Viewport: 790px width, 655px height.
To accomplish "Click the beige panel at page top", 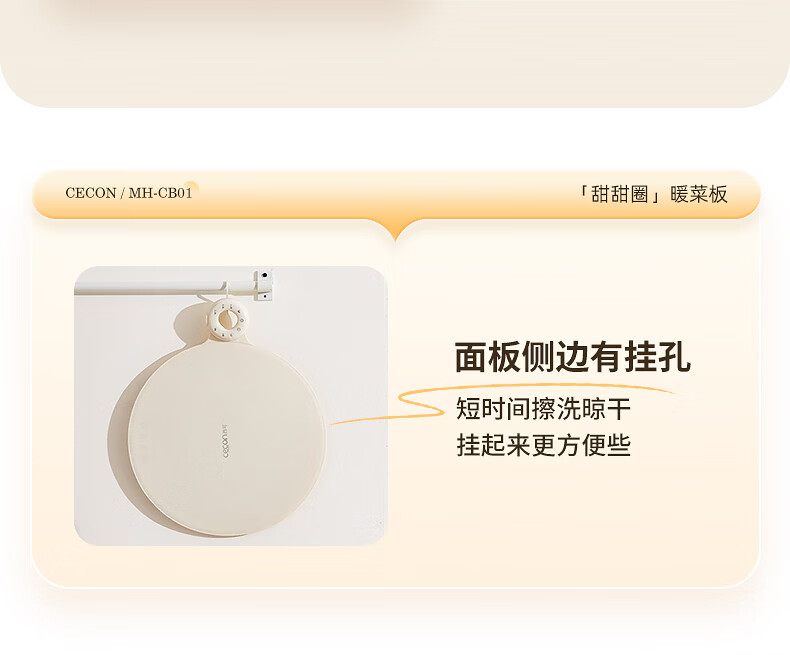I will pyautogui.click(x=395, y=53).
